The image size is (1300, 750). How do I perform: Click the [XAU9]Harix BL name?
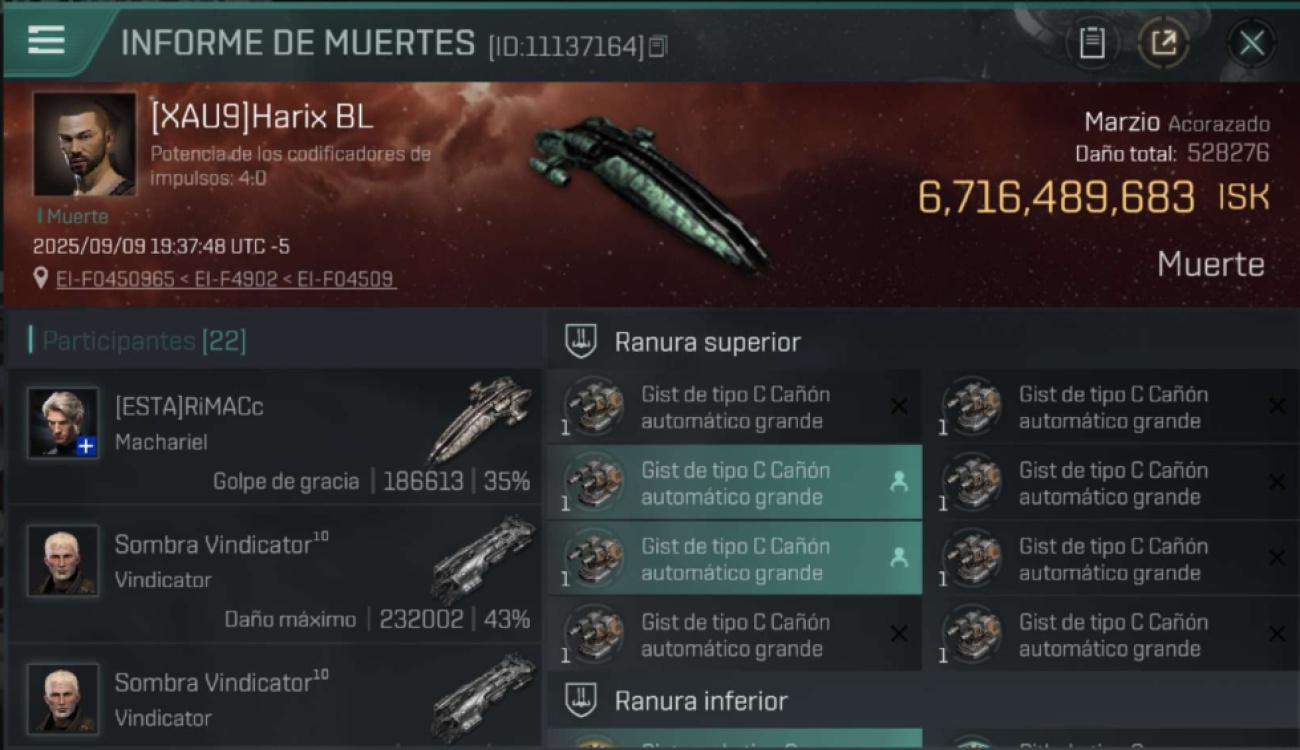pos(262,117)
